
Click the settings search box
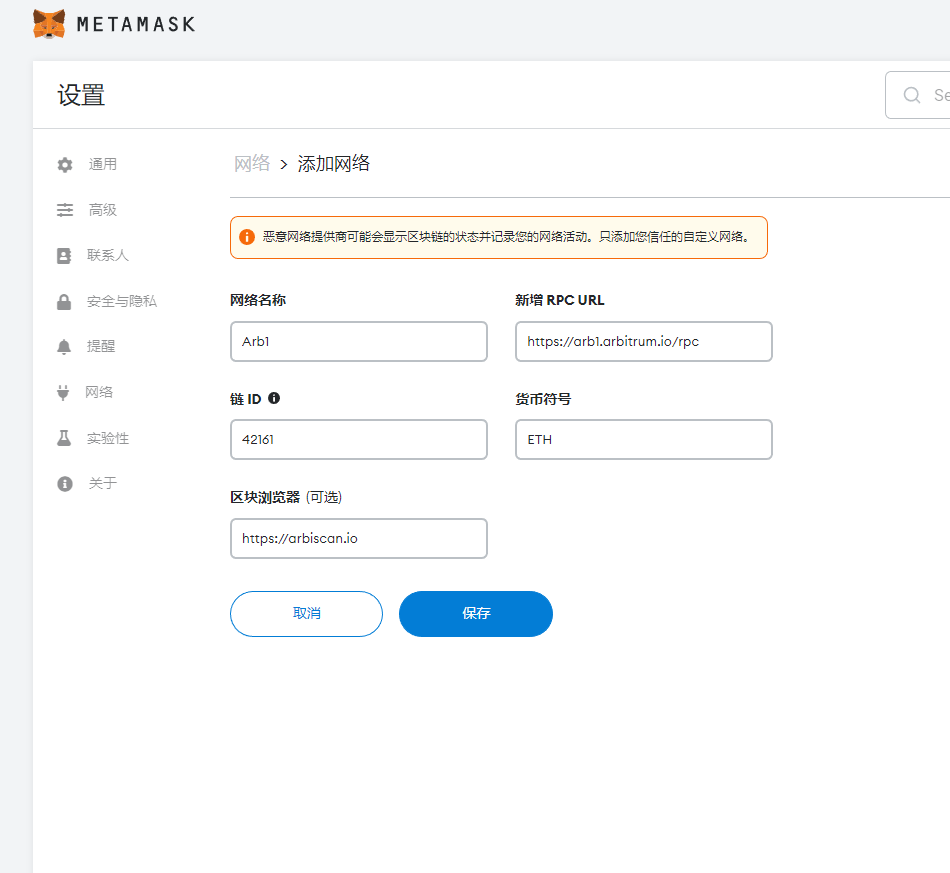(x=917, y=95)
